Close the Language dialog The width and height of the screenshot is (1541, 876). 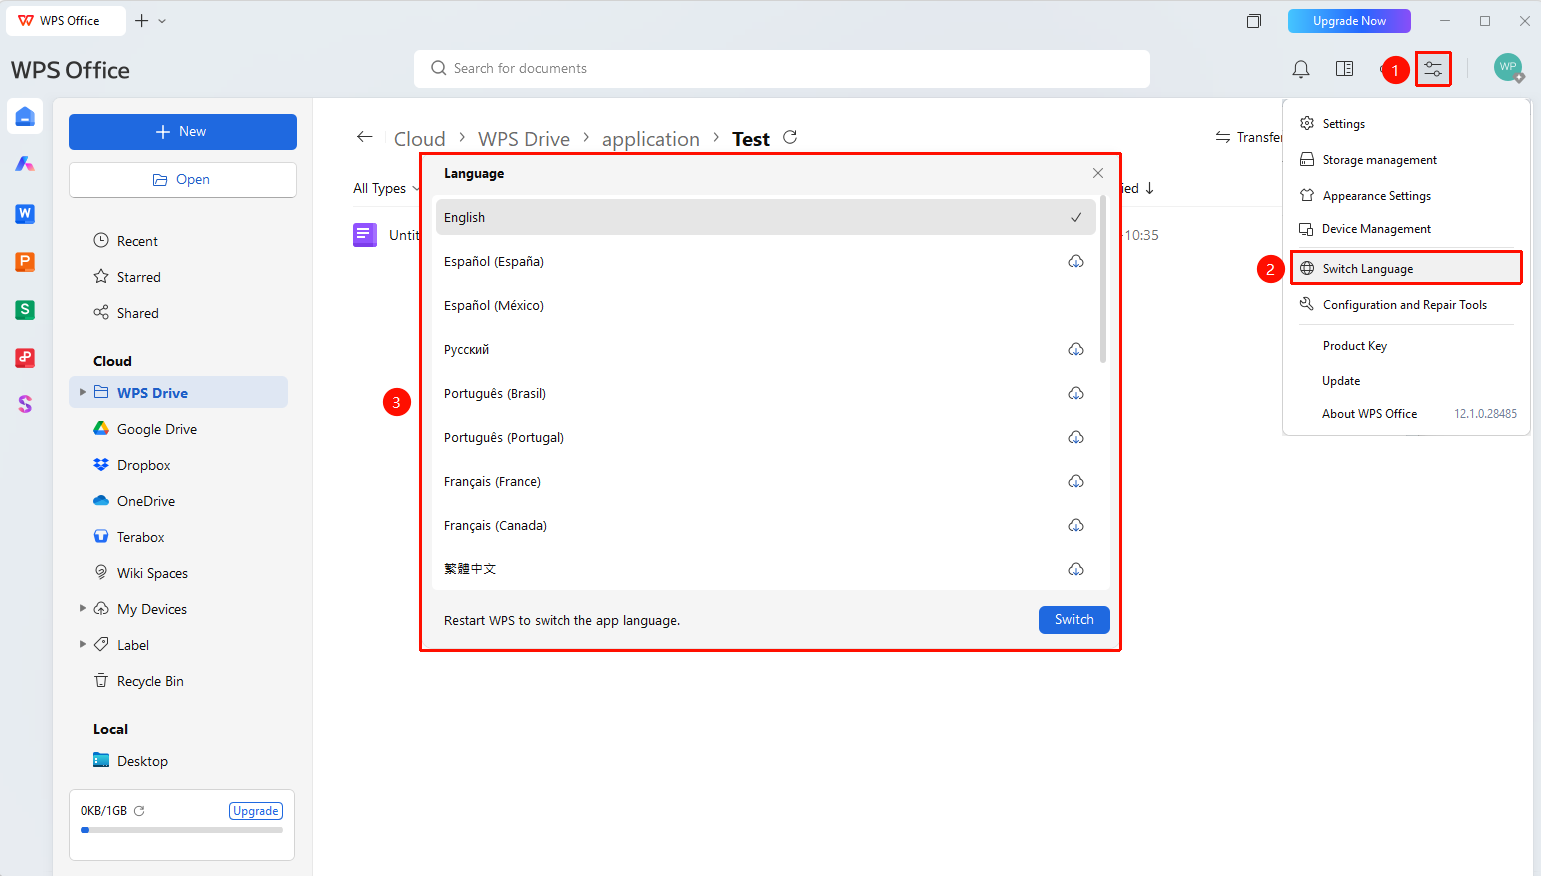[1098, 173]
